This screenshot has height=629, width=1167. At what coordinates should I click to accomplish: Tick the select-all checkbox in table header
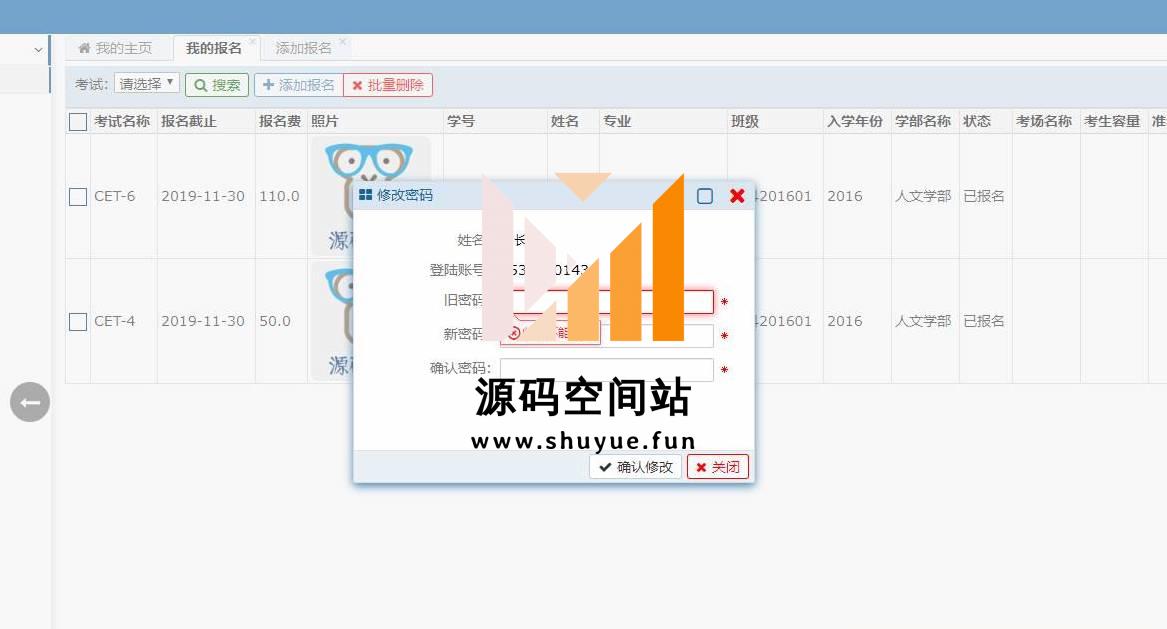click(x=78, y=122)
